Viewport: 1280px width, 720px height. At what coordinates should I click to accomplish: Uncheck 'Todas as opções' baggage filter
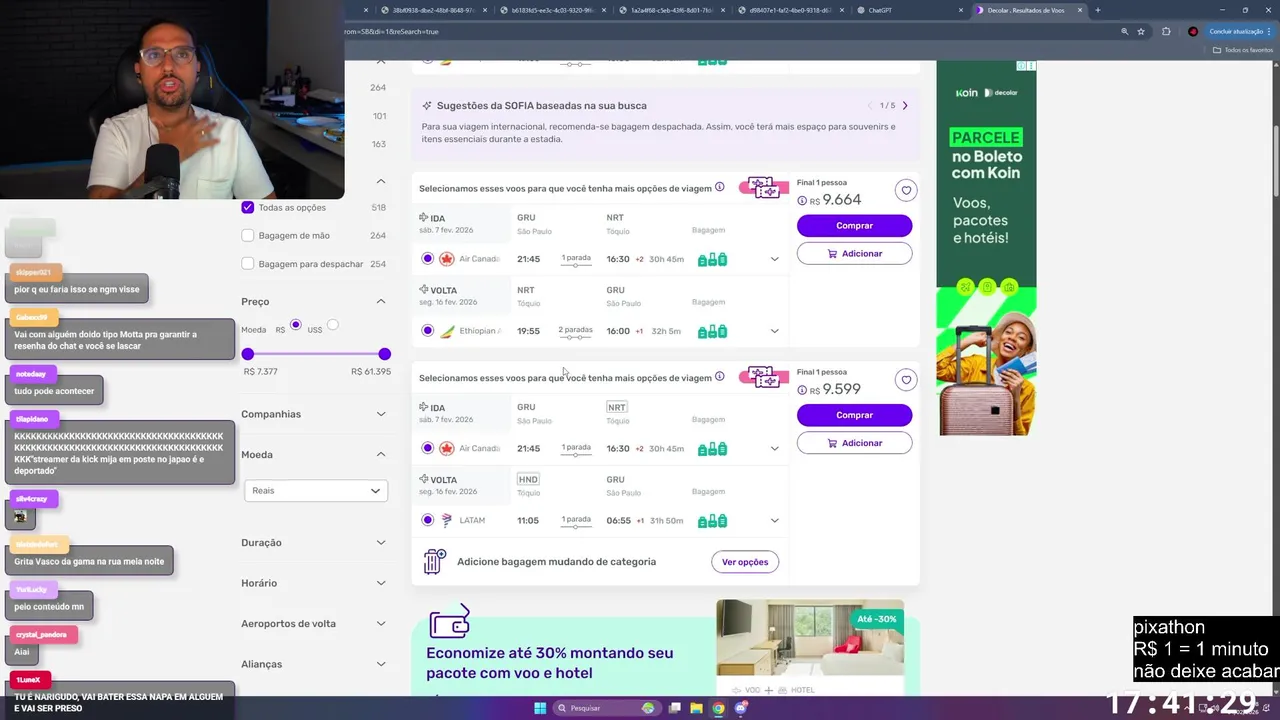click(x=248, y=207)
